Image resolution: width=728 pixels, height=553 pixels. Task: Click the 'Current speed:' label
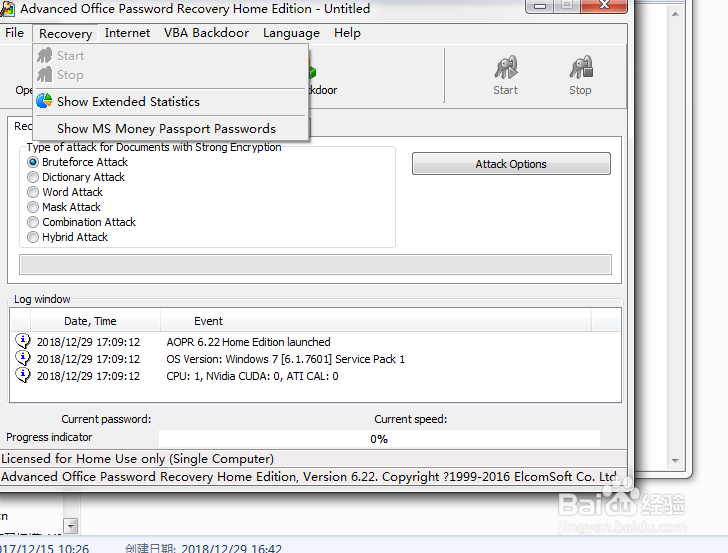410,419
